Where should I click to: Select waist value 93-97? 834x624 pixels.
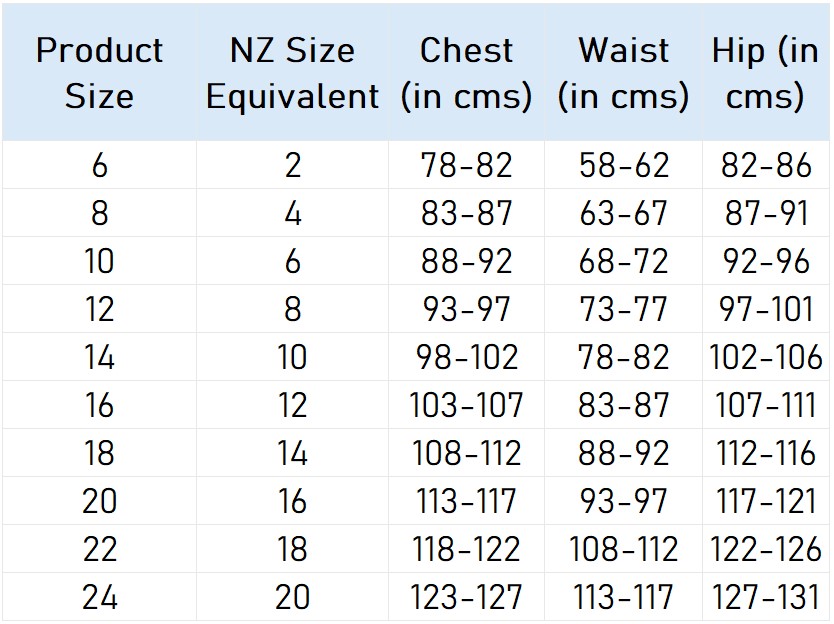(x=623, y=501)
